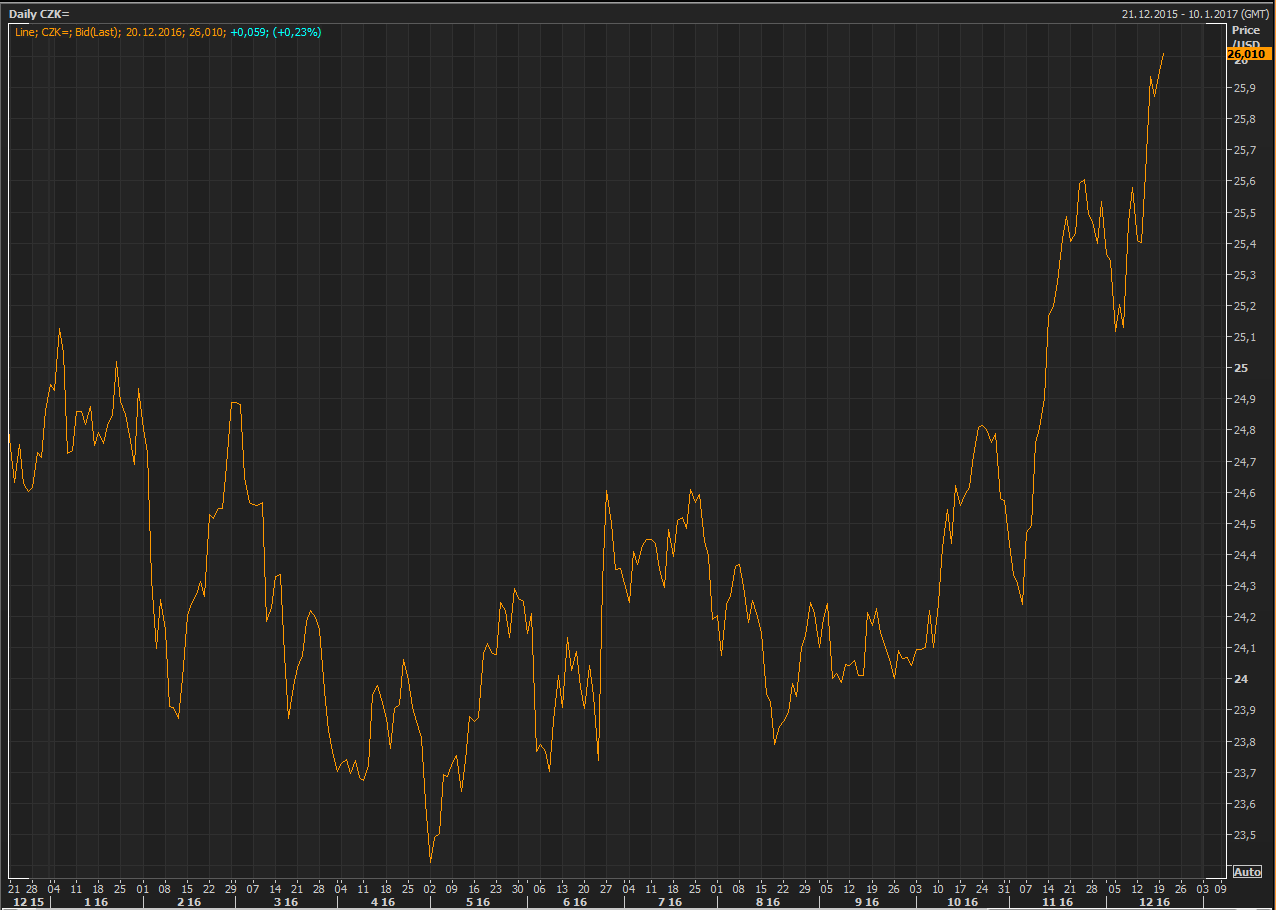Click Bid(Last) field in the legend
The height and width of the screenshot is (910, 1276).
95,32
